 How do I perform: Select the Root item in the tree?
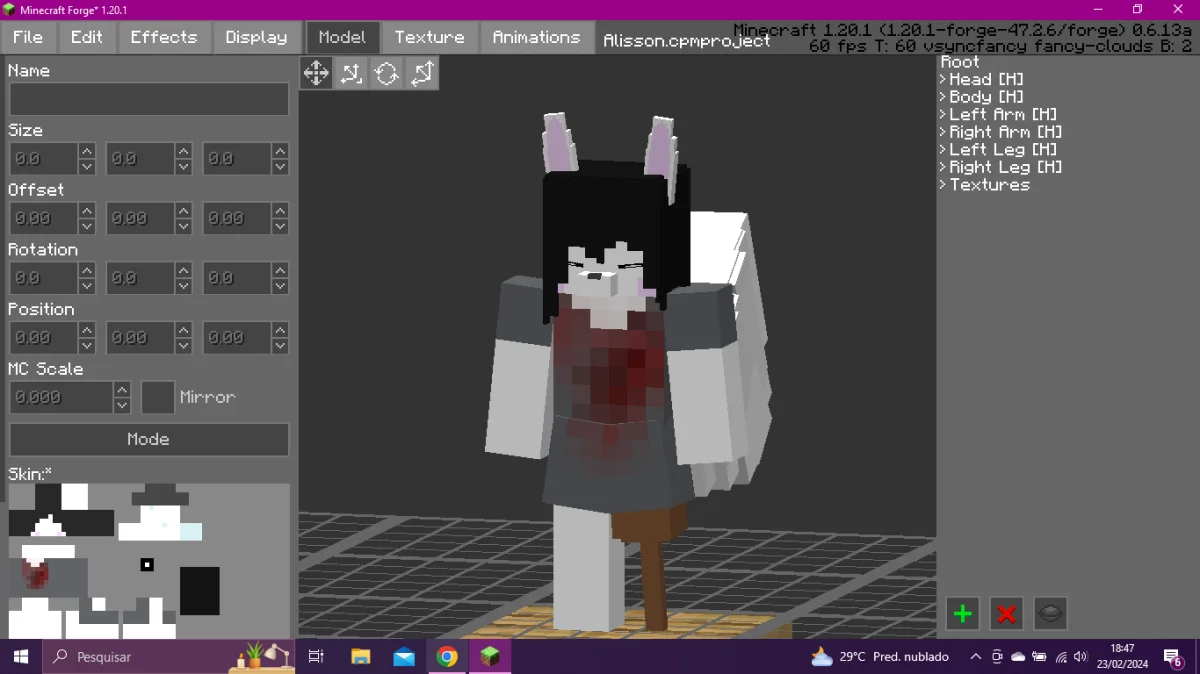coord(960,62)
